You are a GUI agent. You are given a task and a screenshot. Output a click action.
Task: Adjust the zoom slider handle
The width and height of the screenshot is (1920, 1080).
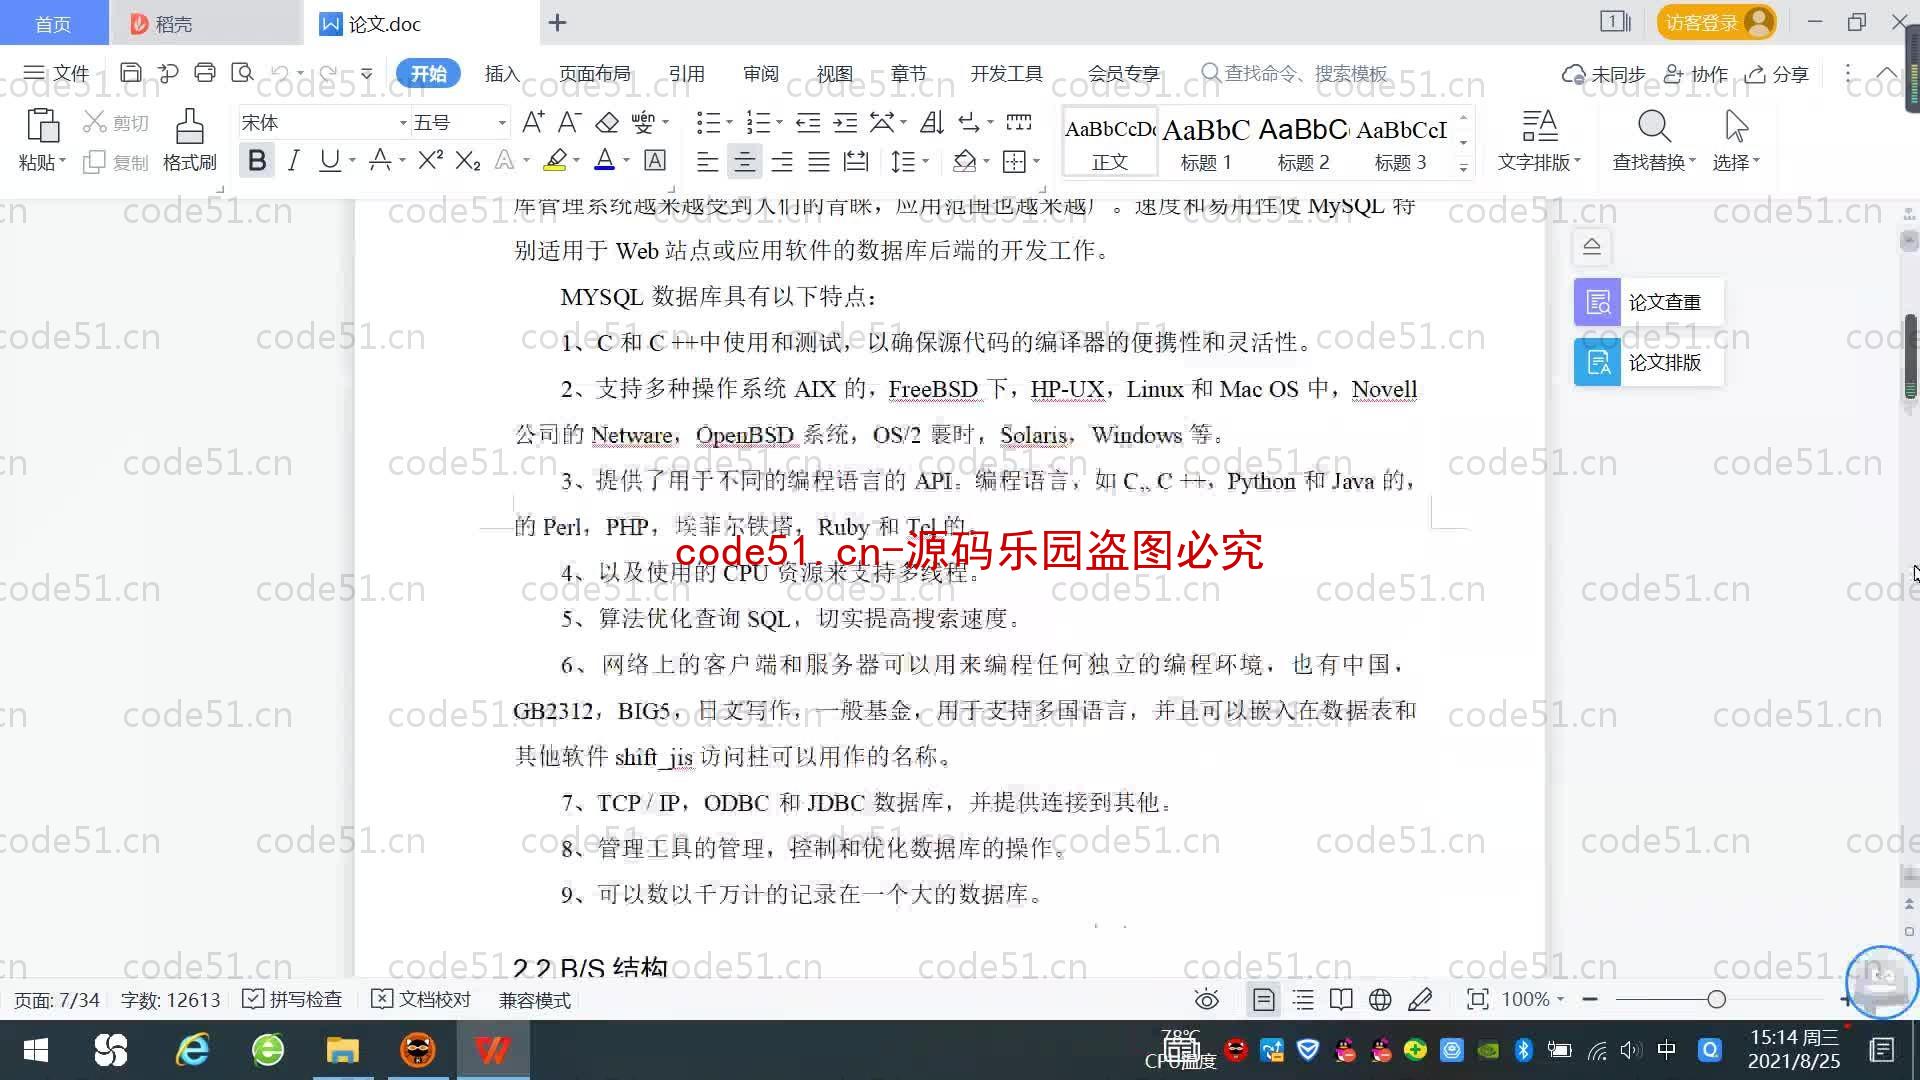tap(1717, 999)
